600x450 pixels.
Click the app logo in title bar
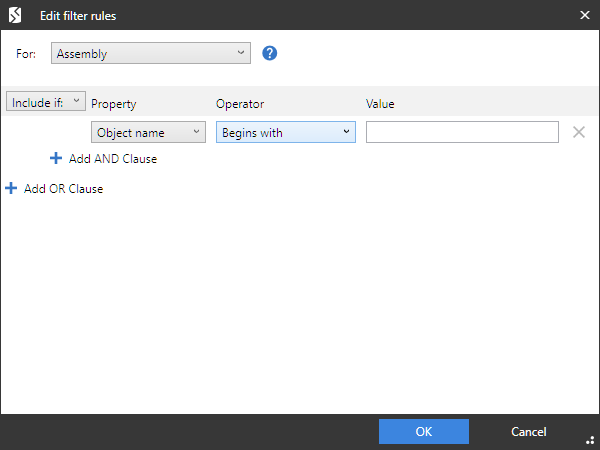coord(15,15)
